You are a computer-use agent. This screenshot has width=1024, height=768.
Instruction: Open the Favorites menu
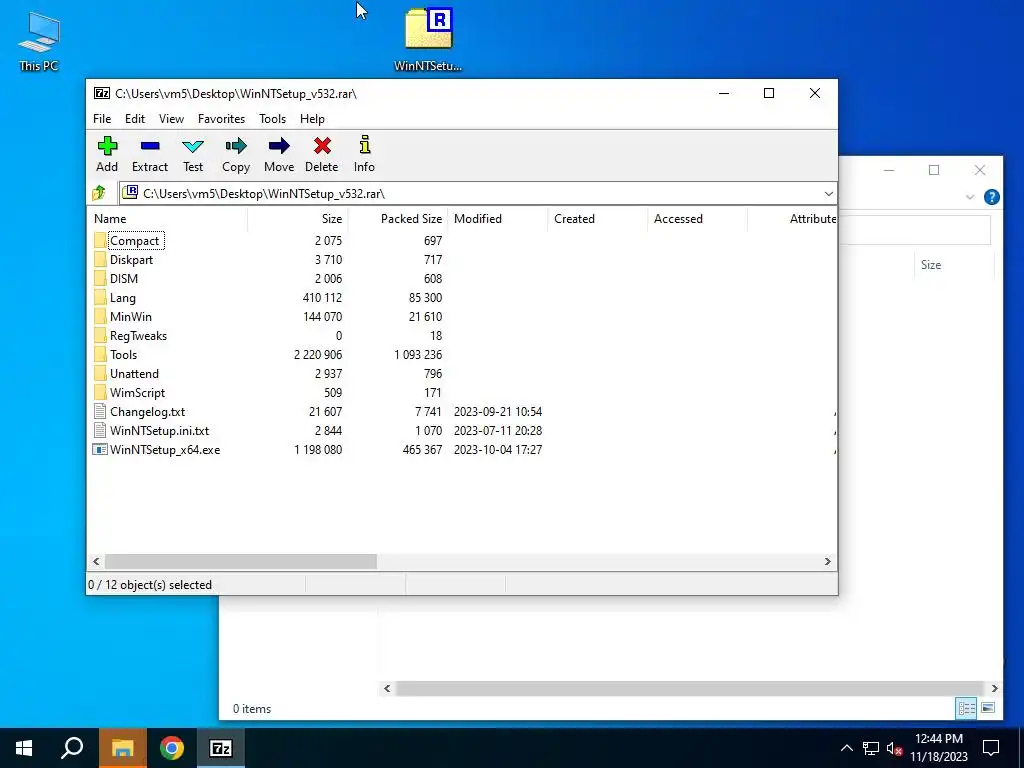coord(221,119)
